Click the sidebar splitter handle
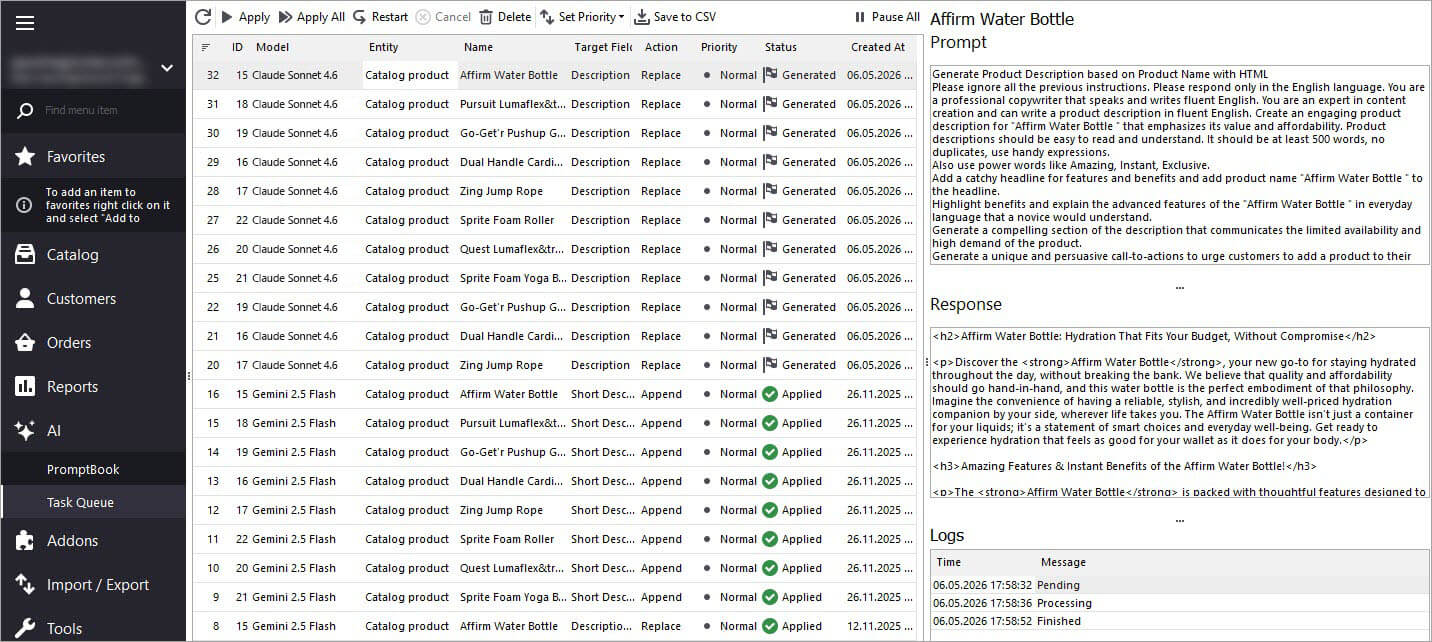1432x642 pixels. [x=189, y=376]
